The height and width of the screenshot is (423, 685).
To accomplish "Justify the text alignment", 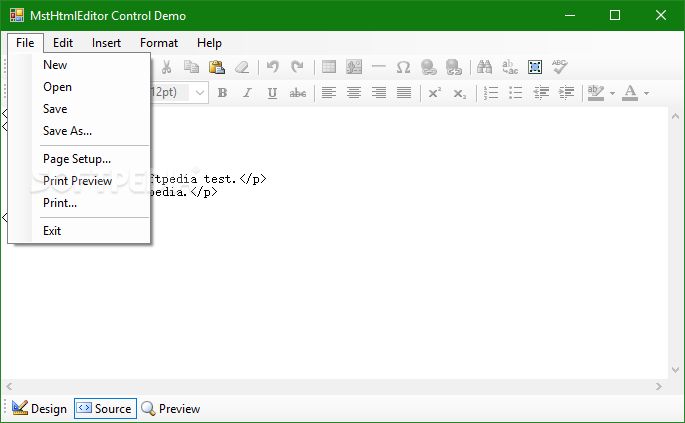I will 404,93.
